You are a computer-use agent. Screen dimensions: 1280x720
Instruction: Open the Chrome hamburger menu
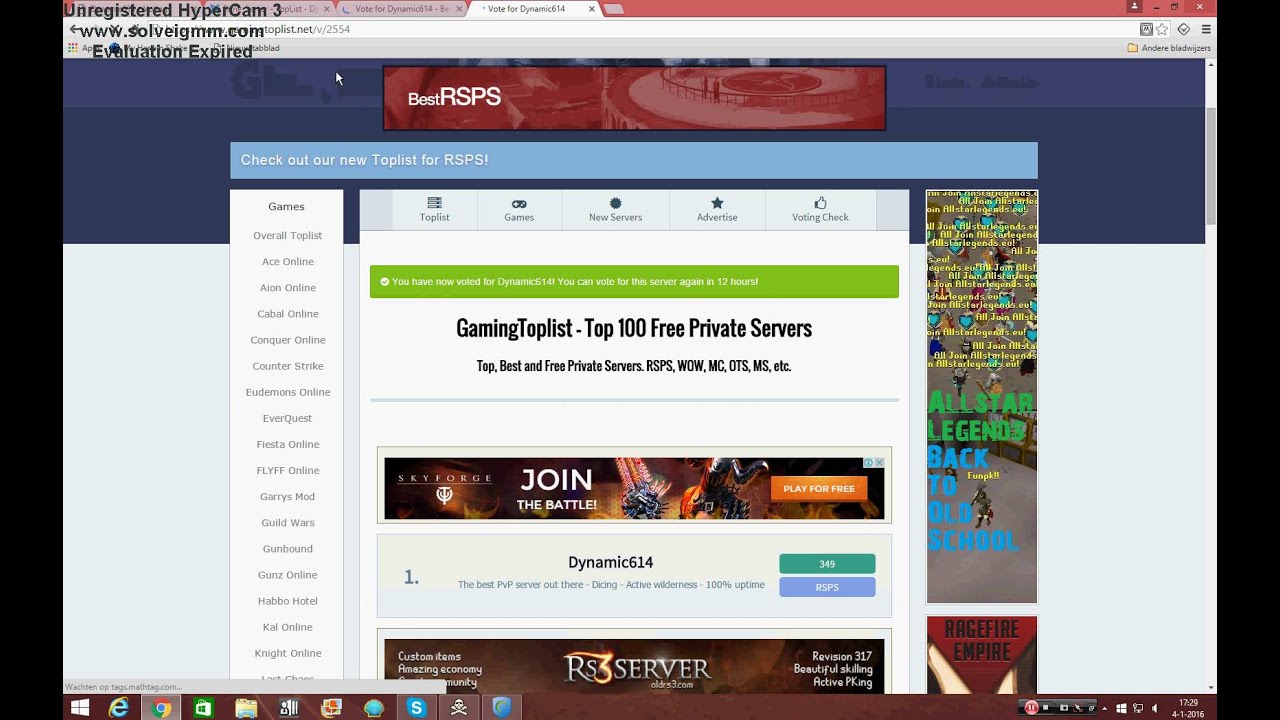click(1206, 30)
